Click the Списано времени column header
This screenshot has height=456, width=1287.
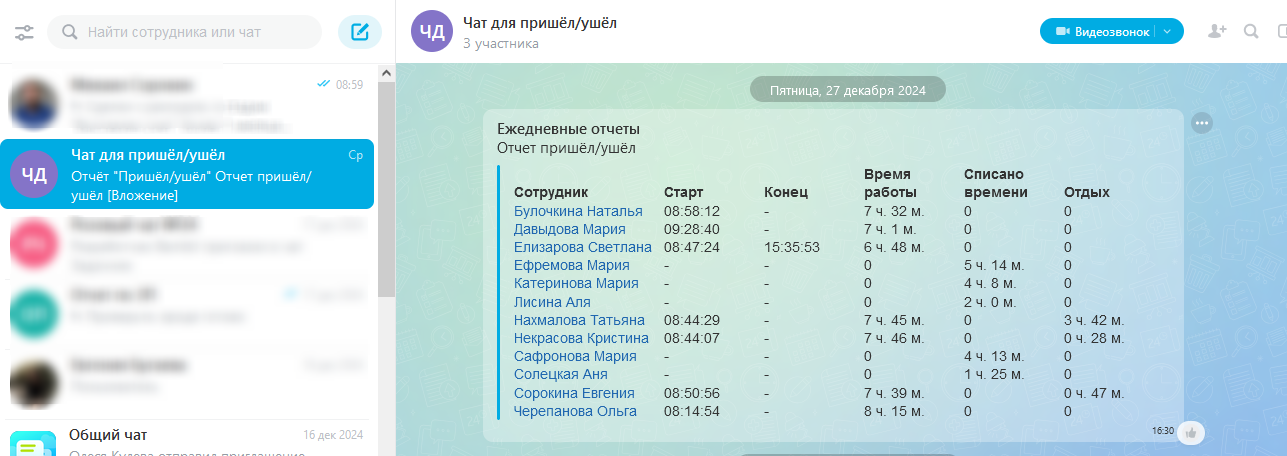pyautogui.click(x=996, y=183)
